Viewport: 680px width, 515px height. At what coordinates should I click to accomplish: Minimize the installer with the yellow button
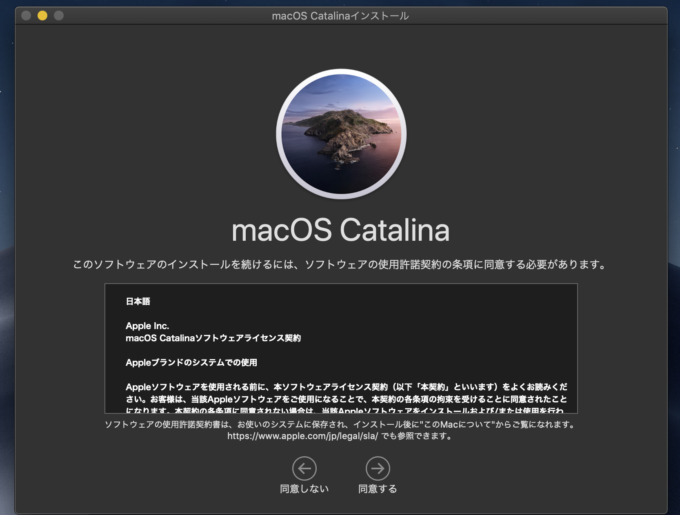pos(42,16)
